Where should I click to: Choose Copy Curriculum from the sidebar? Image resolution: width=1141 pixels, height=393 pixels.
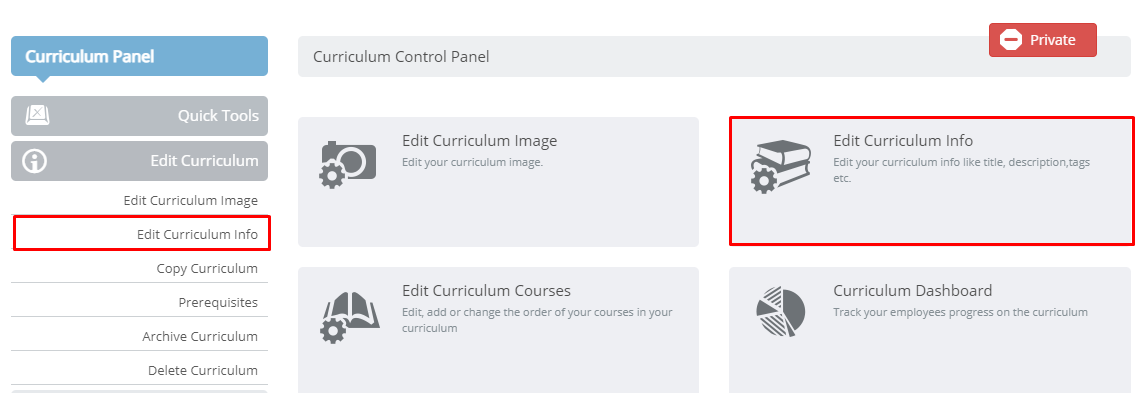(207, 268)
